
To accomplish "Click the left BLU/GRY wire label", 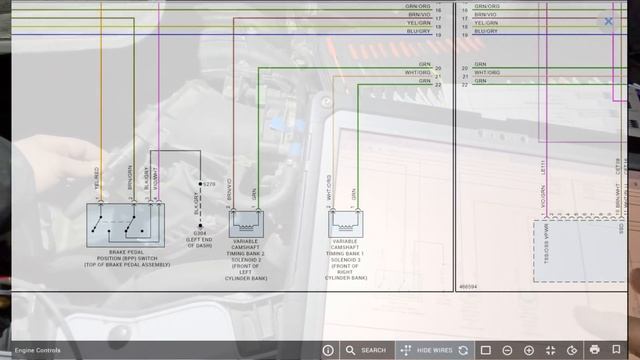I will 418,31.
